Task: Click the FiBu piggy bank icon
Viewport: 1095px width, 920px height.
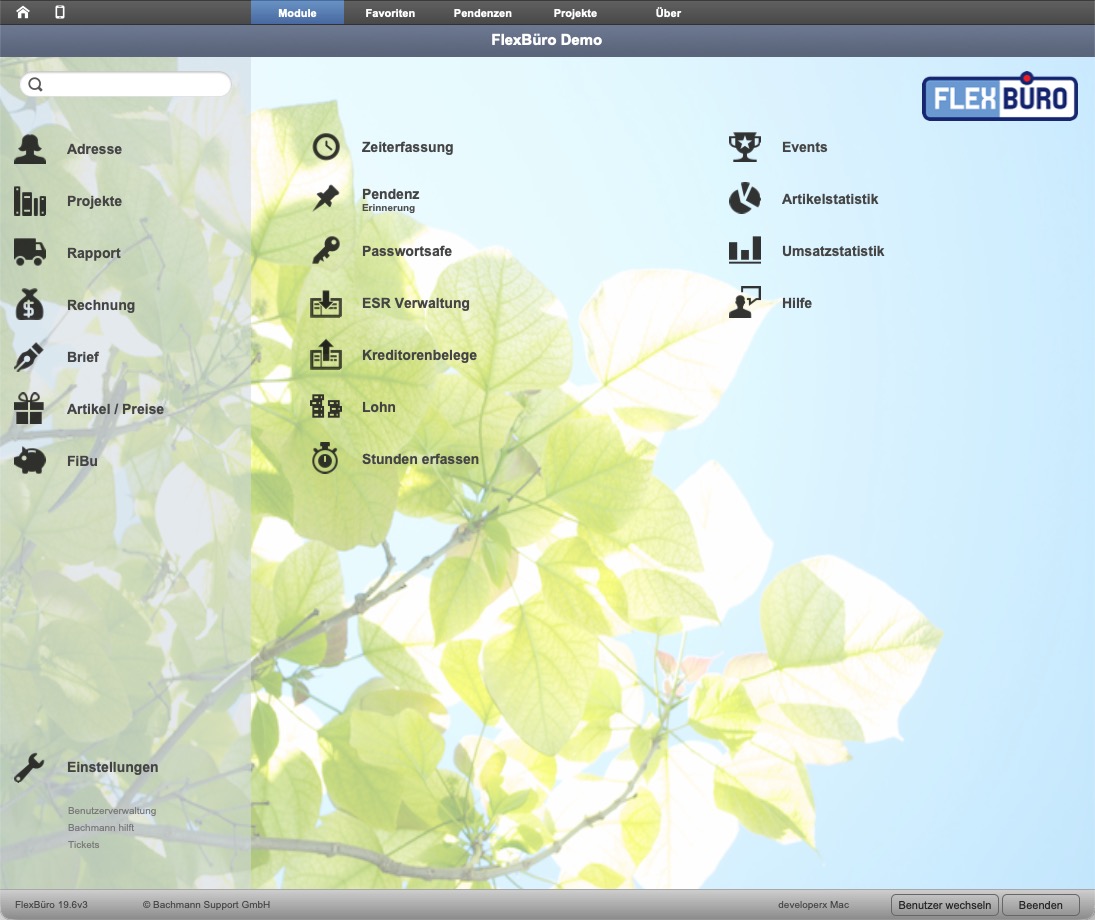Action: [x=30, y=460]
